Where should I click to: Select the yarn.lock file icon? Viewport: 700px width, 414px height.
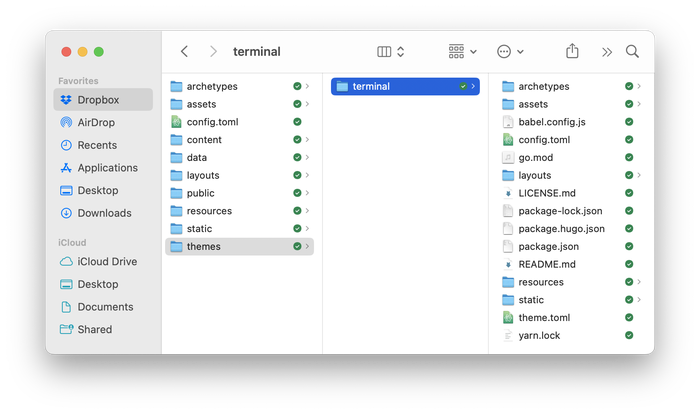tap(508, 335)
